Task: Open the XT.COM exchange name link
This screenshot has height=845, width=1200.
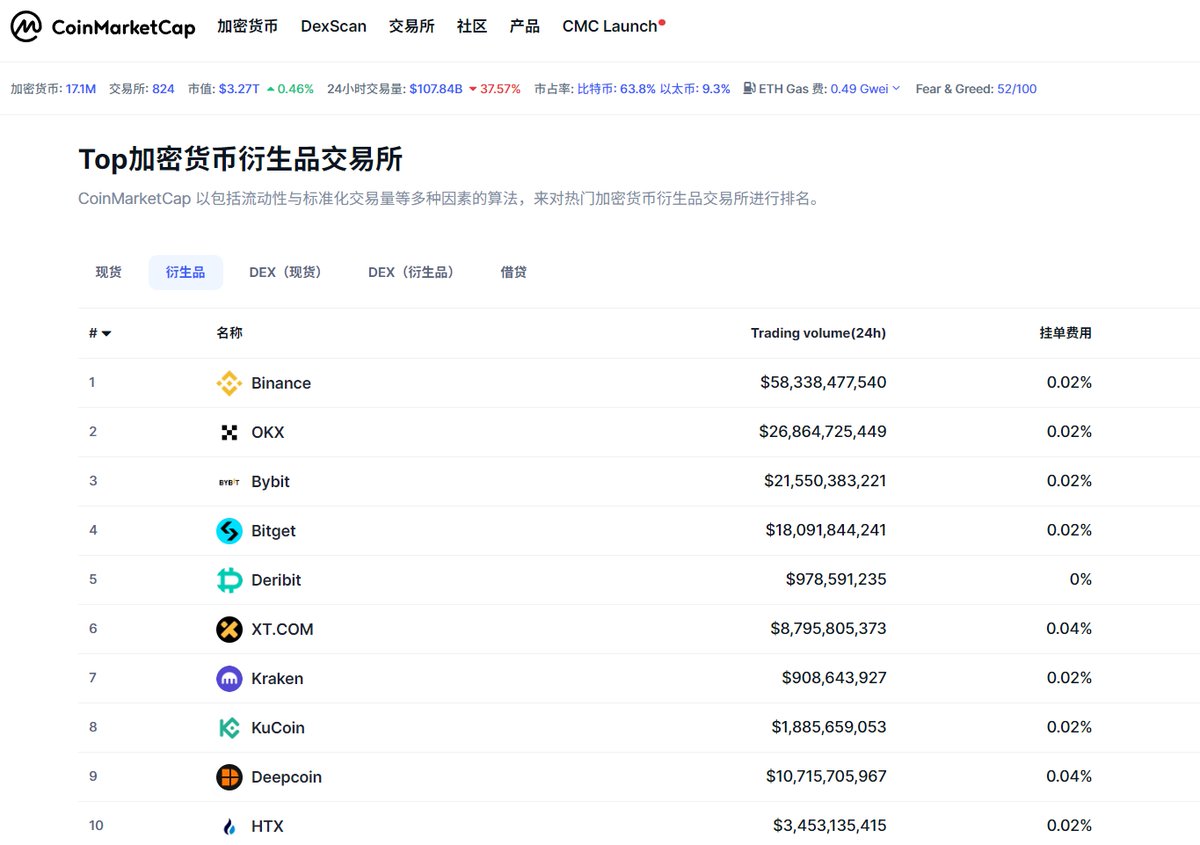Action: click(x=282, y=629)
